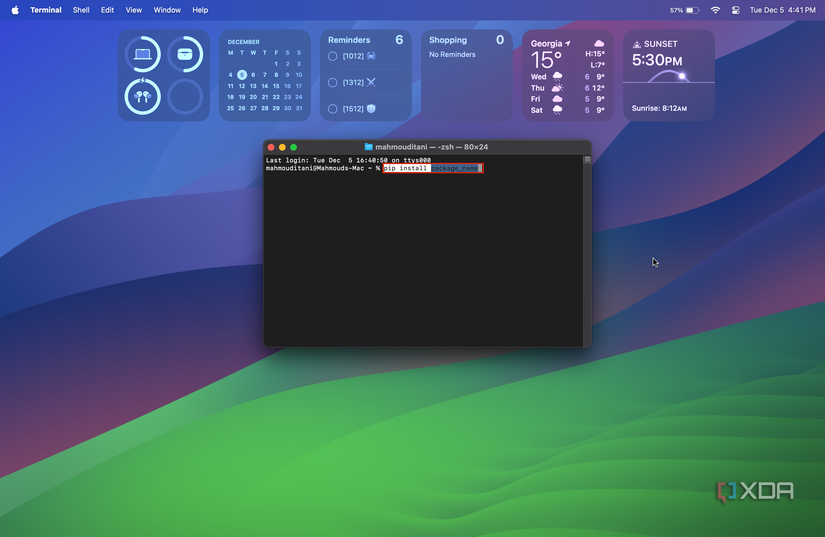Click the location arrow beside Georgia
Screen dimensions: 825x537
568,44
